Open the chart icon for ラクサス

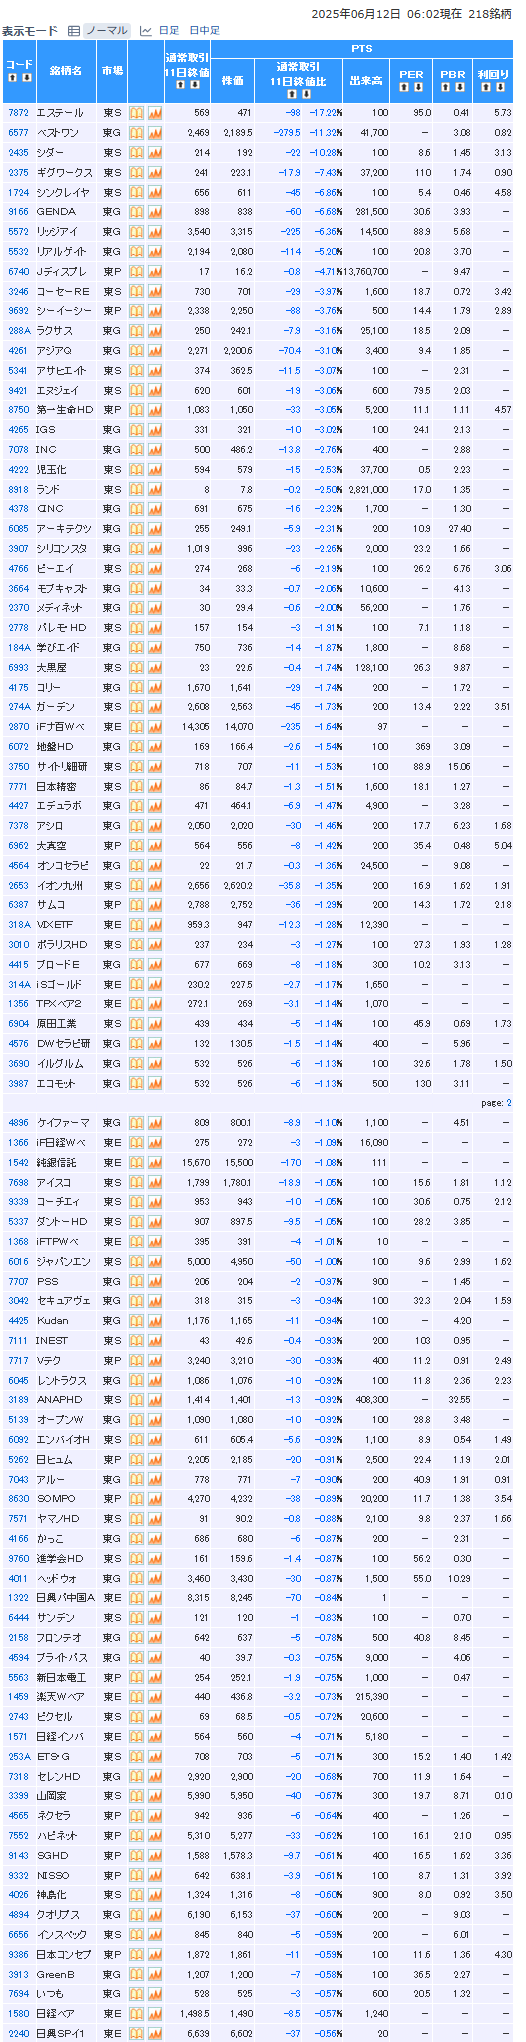[155, 331]
